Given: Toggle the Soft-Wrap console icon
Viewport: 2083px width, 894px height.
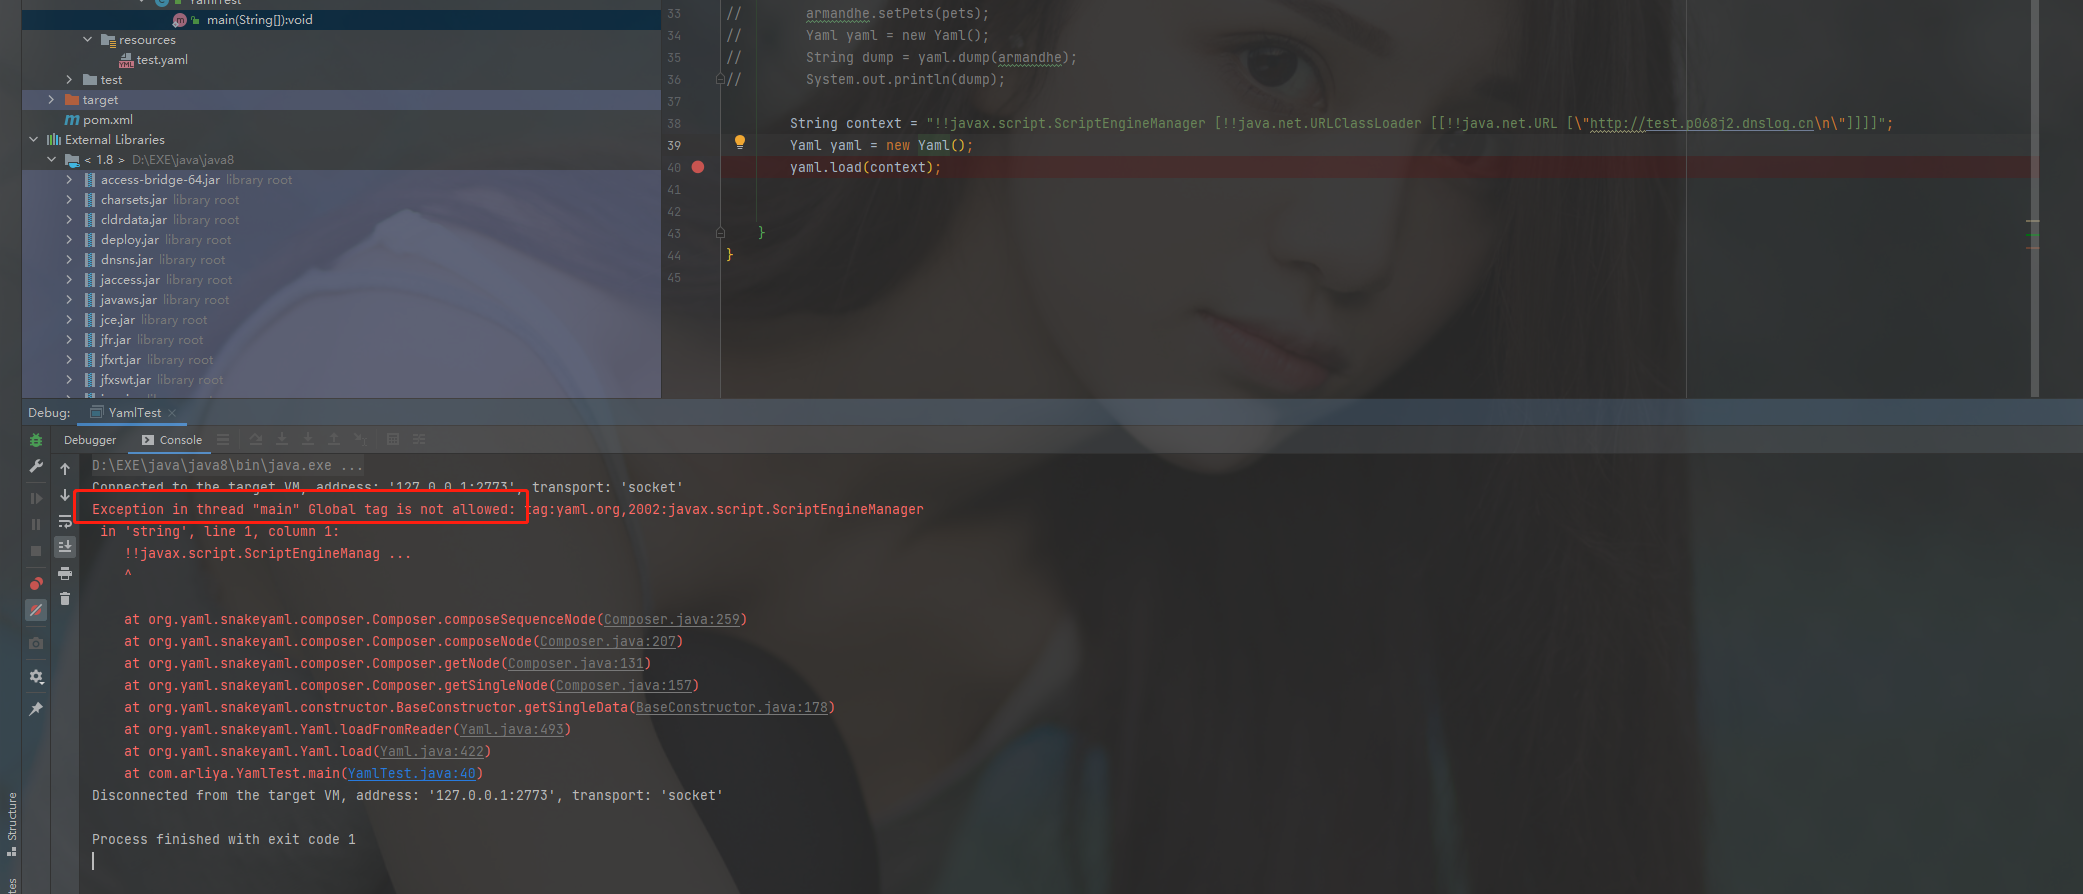Looking at the screenshot, I should coord(65,521).
